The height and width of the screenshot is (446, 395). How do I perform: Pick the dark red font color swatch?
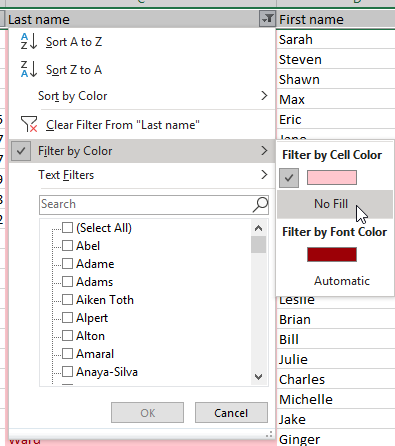(332, 255)
